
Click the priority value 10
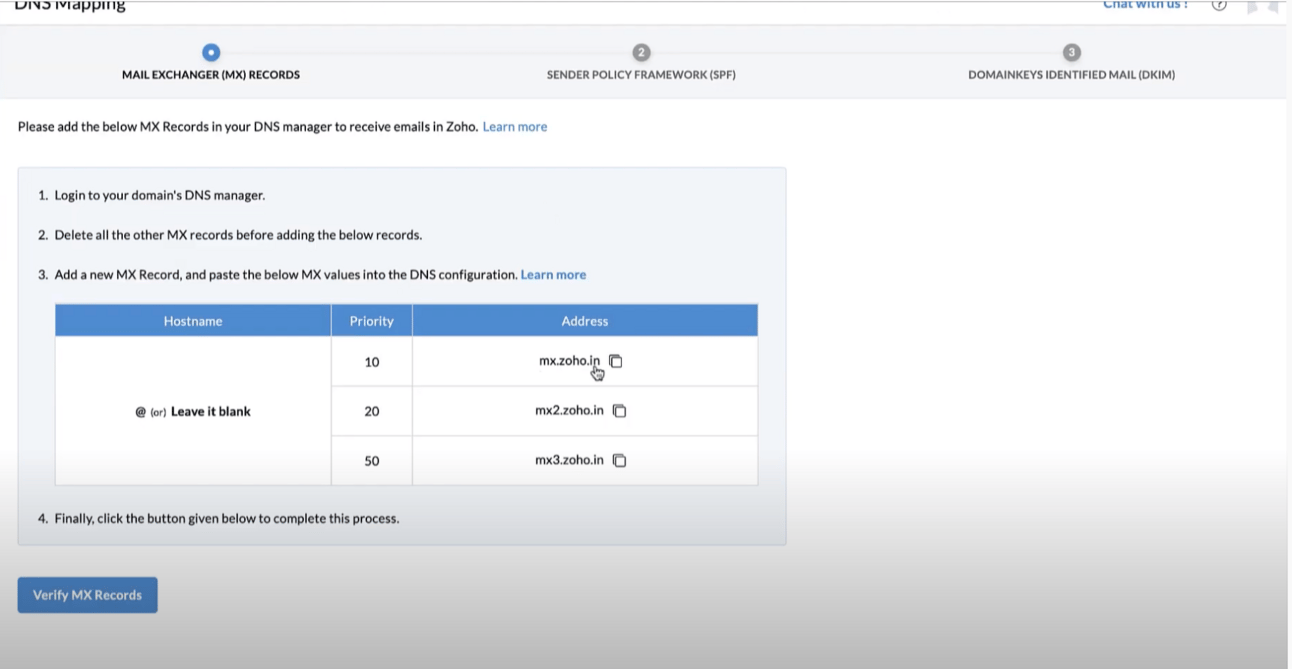pyautogui.click(x=372, y=362)
